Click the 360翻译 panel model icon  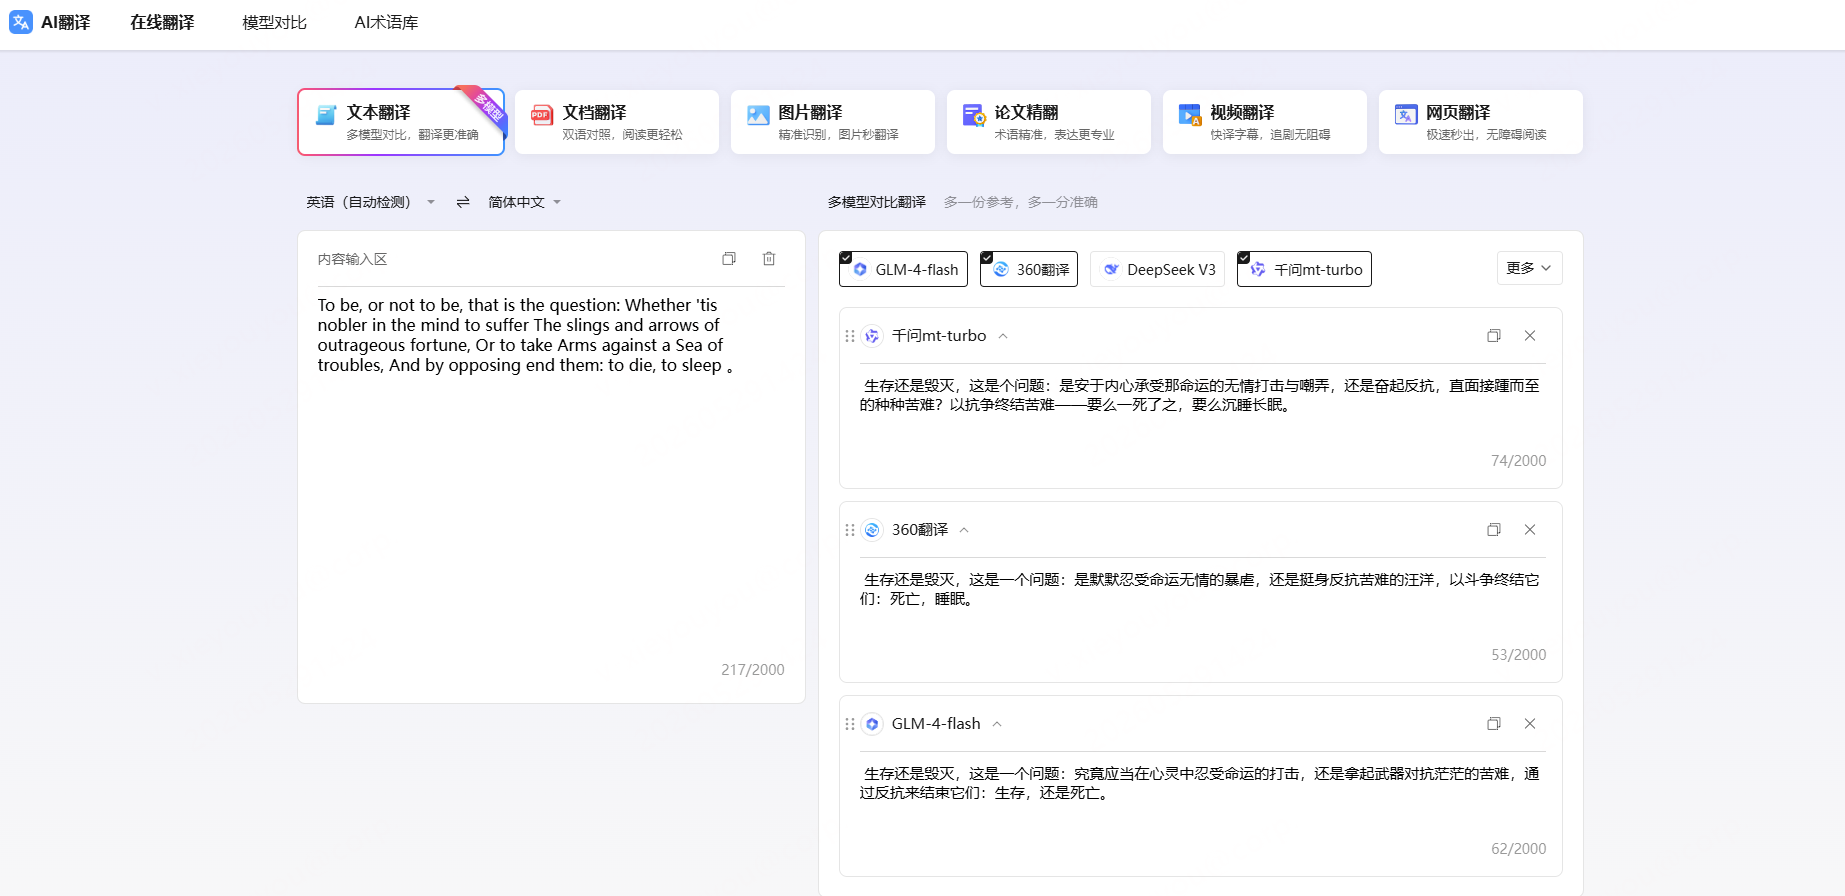click(872, 530)
